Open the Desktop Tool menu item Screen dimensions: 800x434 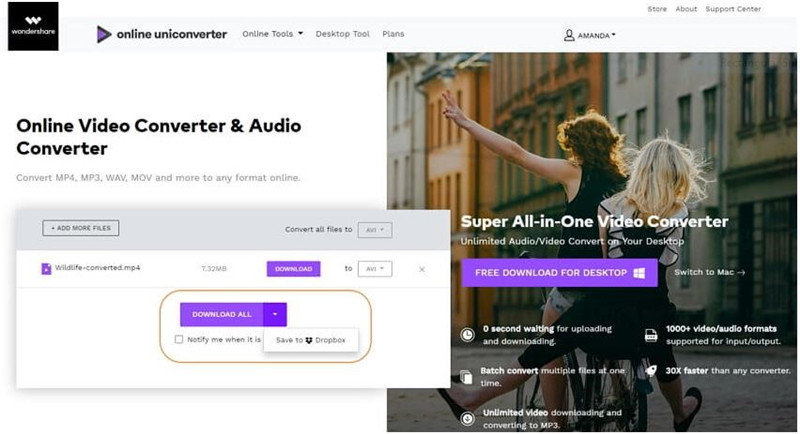coord(342,34)
